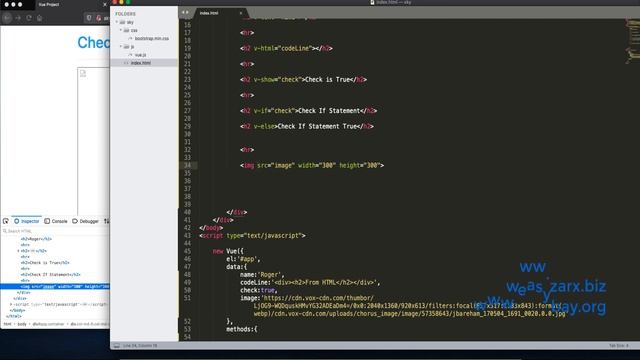Screen dimensions: 640x360
Task: Select the h2 Roger node in Inspector
Action: pos(36,239)
